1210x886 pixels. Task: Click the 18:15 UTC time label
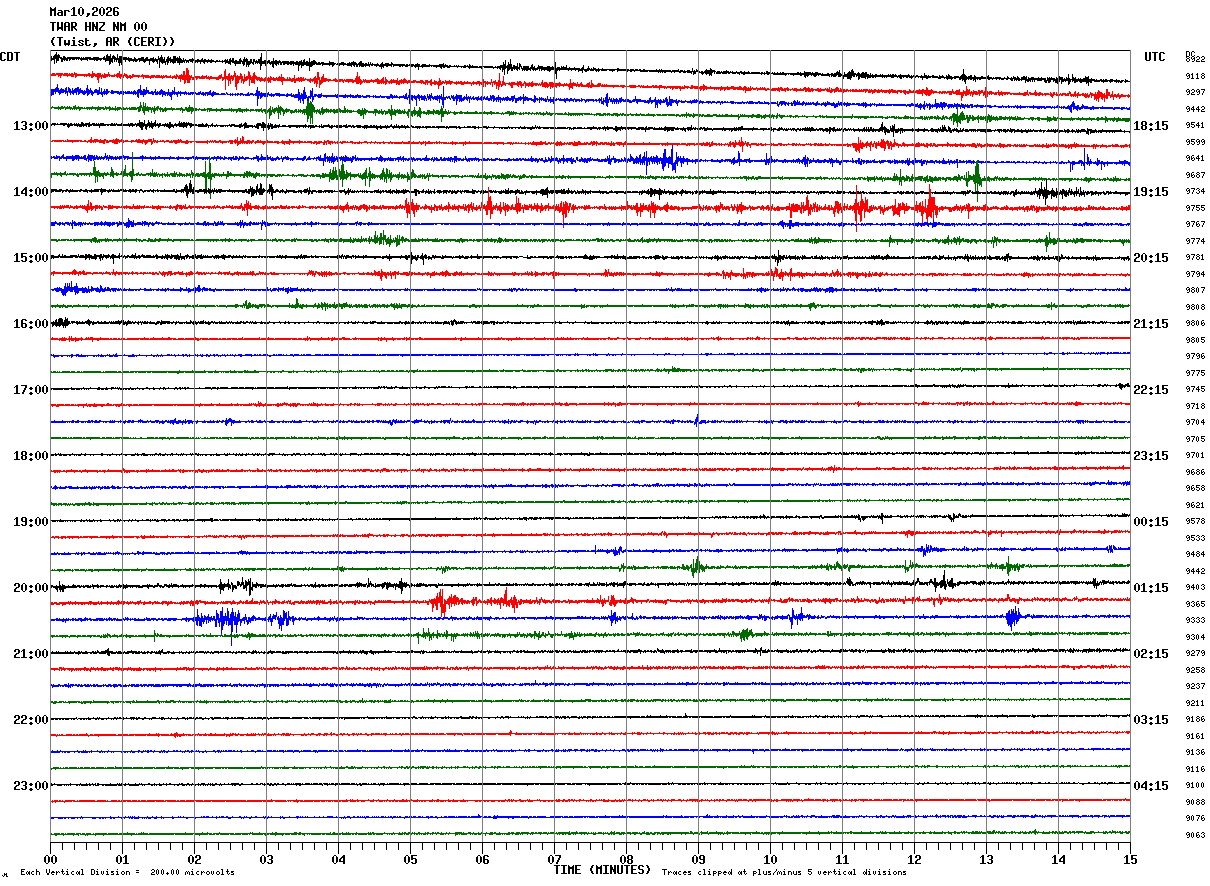point(1151,126)
